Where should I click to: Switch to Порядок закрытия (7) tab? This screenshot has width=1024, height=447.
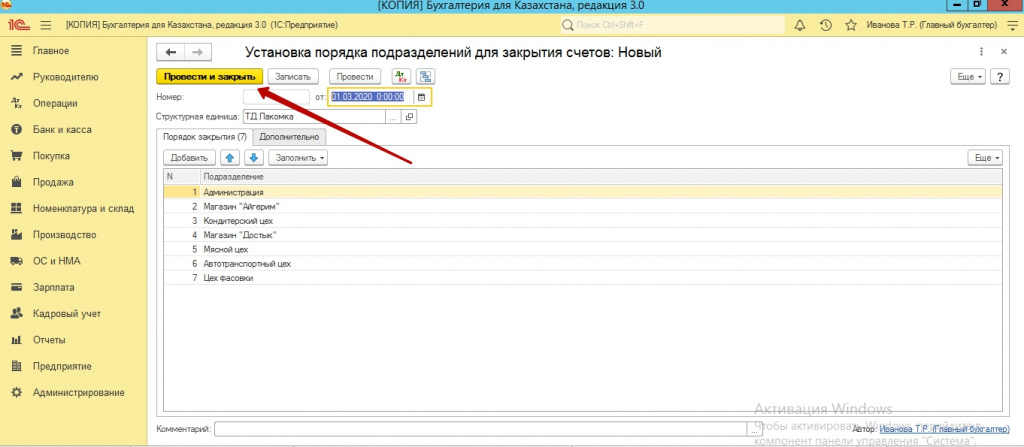(x=205, y=137)
